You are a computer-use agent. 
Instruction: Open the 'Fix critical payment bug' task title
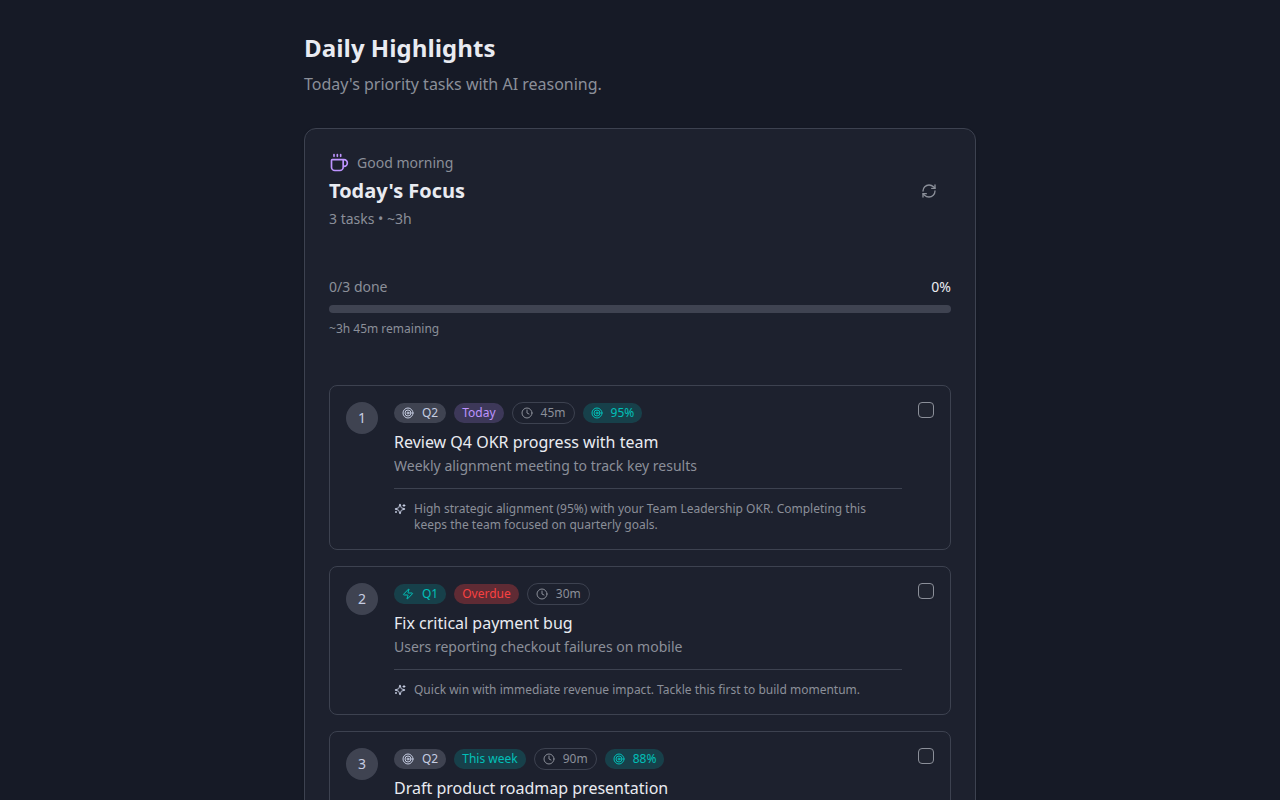click(x=483, y=623)
